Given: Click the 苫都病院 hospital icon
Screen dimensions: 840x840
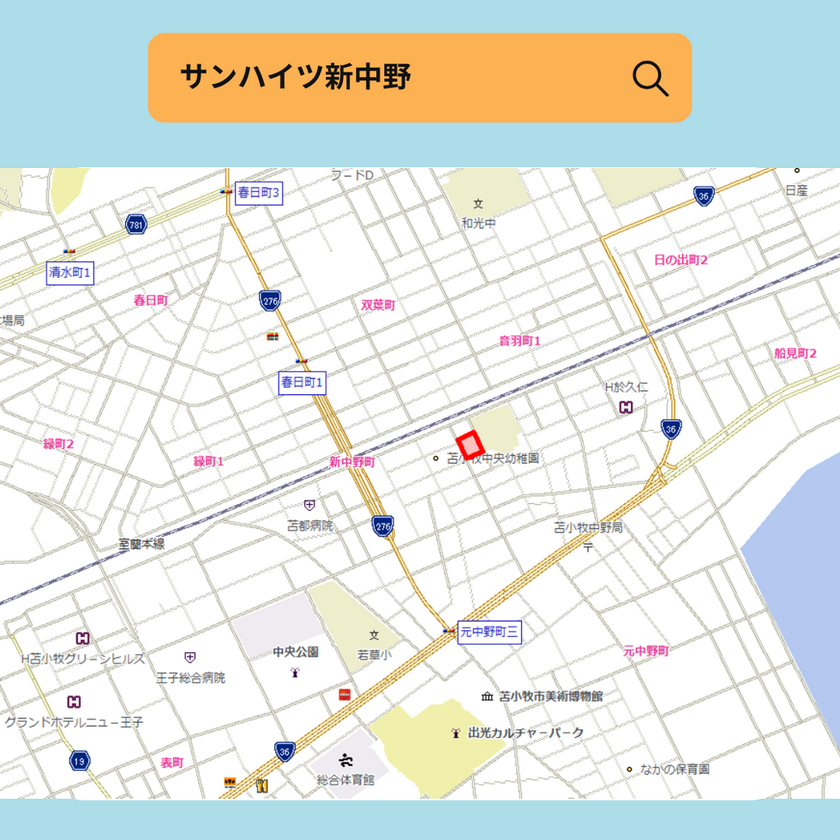Looking at the screenshot, I should click(309, 506).
